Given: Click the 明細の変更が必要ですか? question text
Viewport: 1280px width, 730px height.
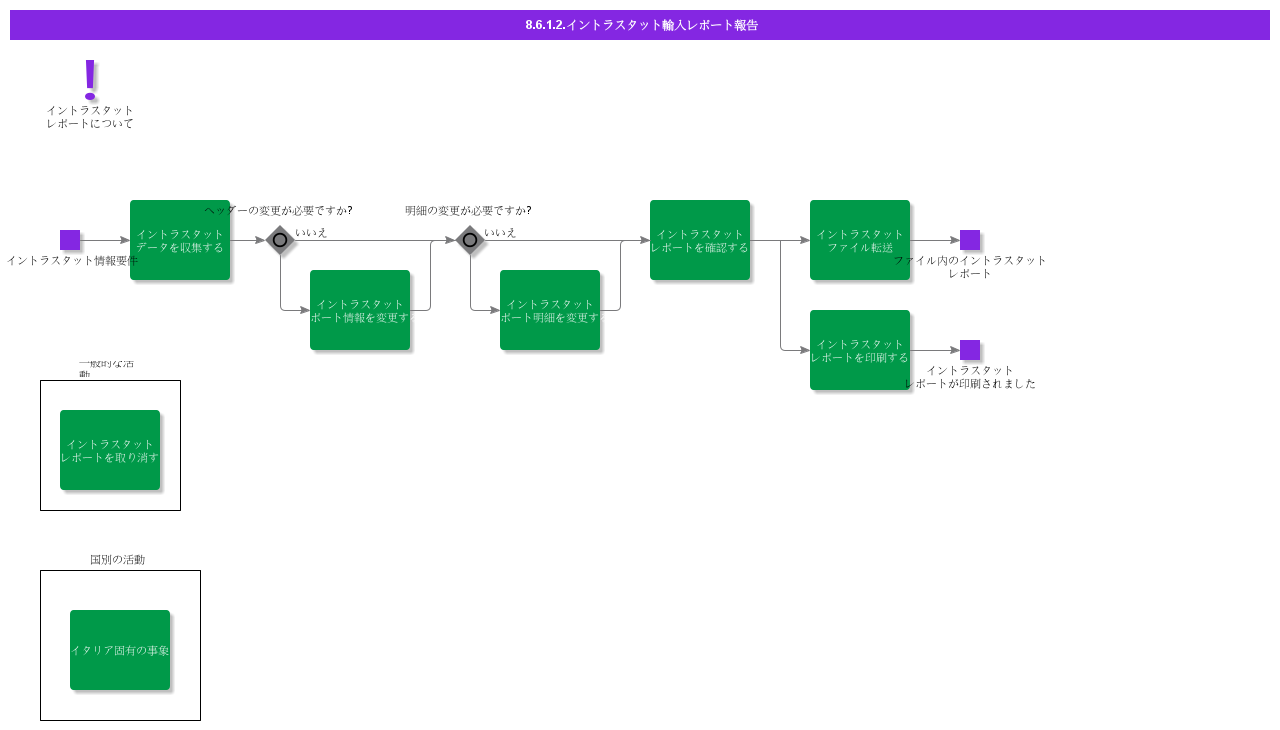Looking at the screenshot, I should pyautogui.click(x=468, y=210).
